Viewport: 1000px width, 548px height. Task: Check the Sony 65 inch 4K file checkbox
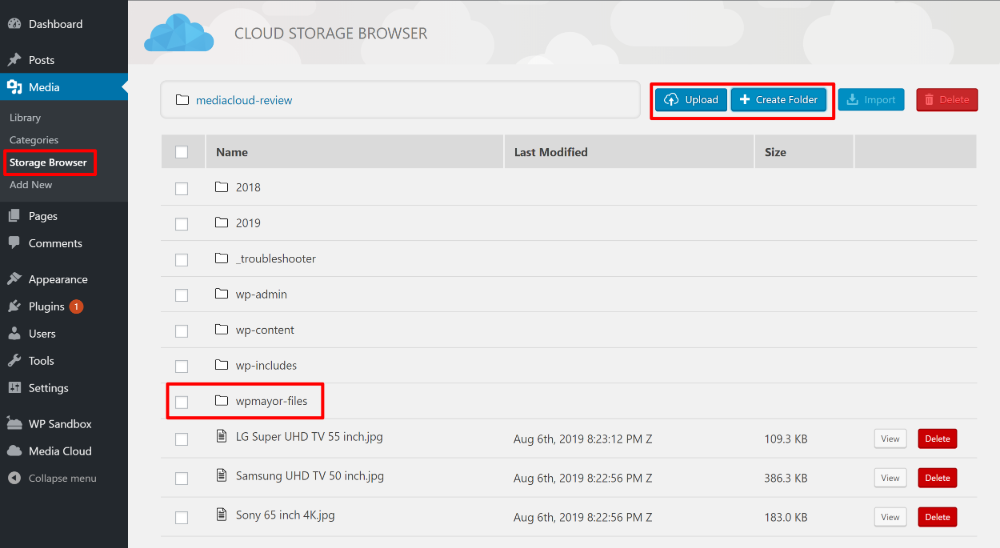coord(182,517)
